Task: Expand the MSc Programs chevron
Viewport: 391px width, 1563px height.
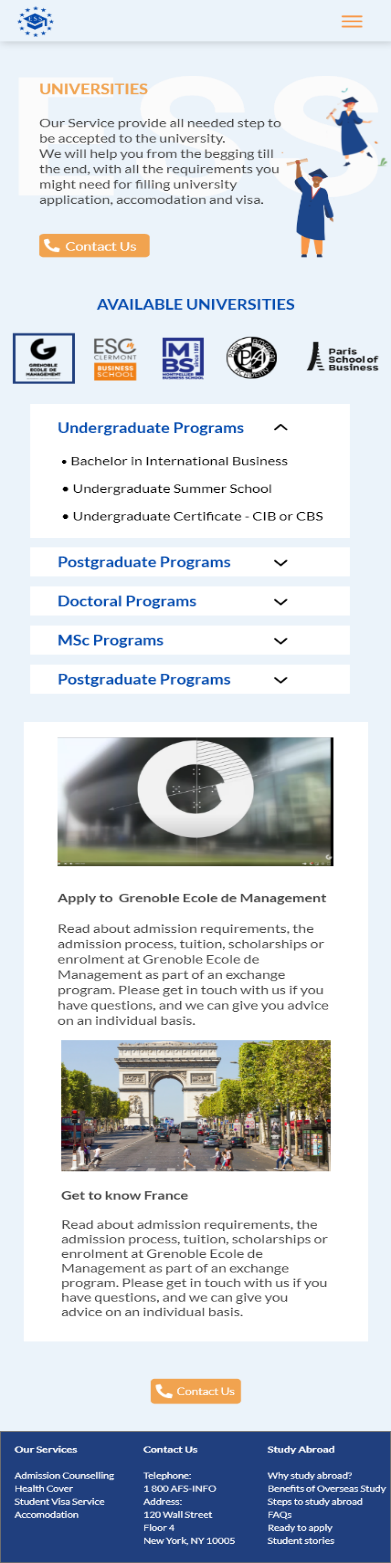Action: click(x=281, y=641)
